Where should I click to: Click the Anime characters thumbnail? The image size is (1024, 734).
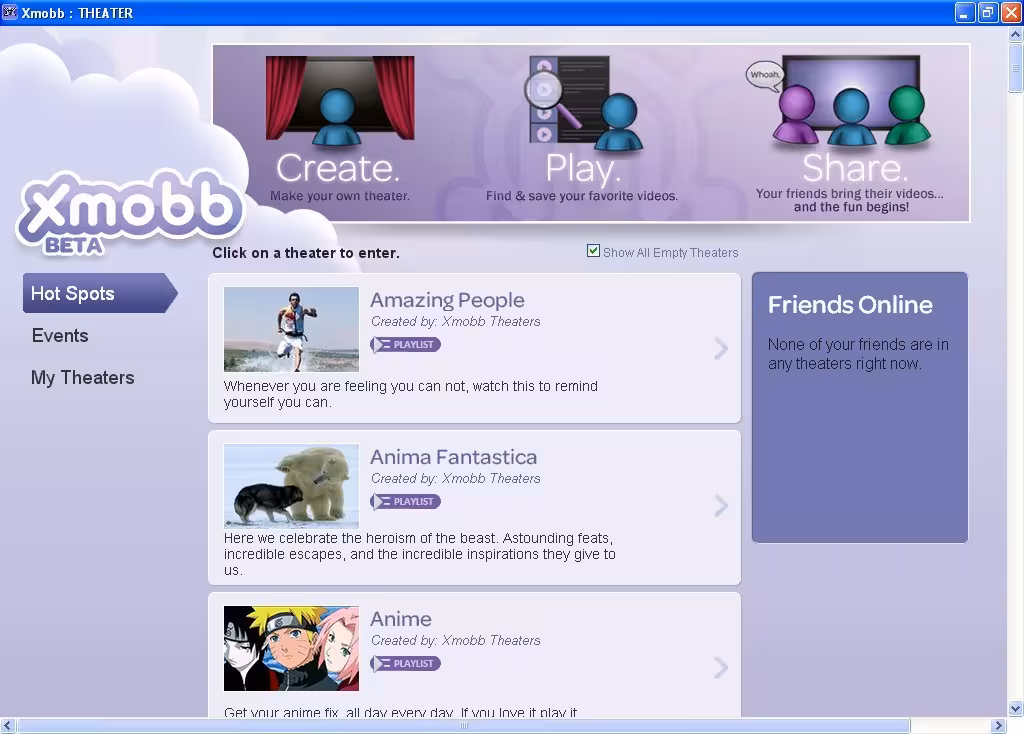(x=291, y=648)
